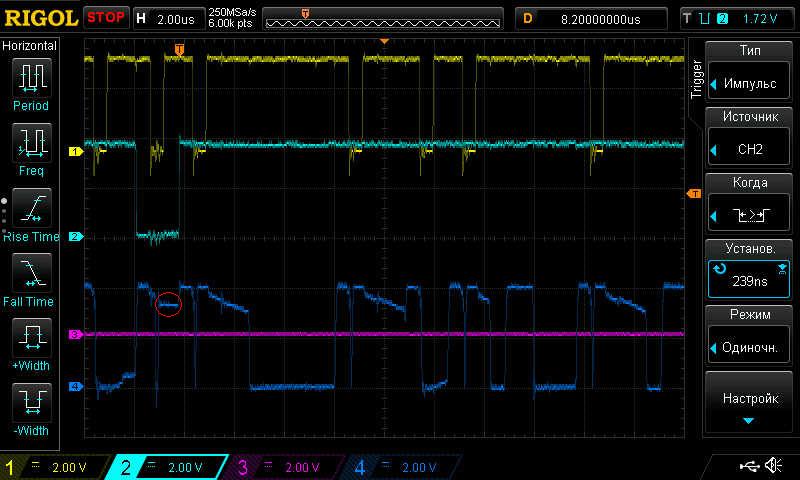Click the USB connection status icon

[749, 466]
